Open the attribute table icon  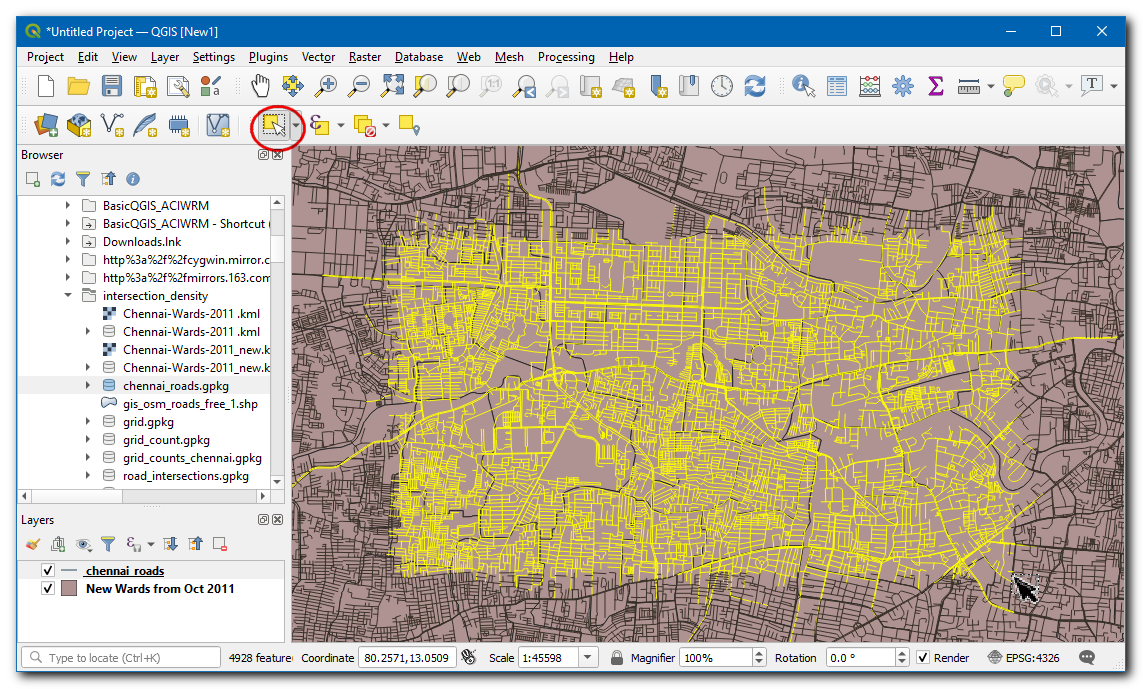point(837,86)
